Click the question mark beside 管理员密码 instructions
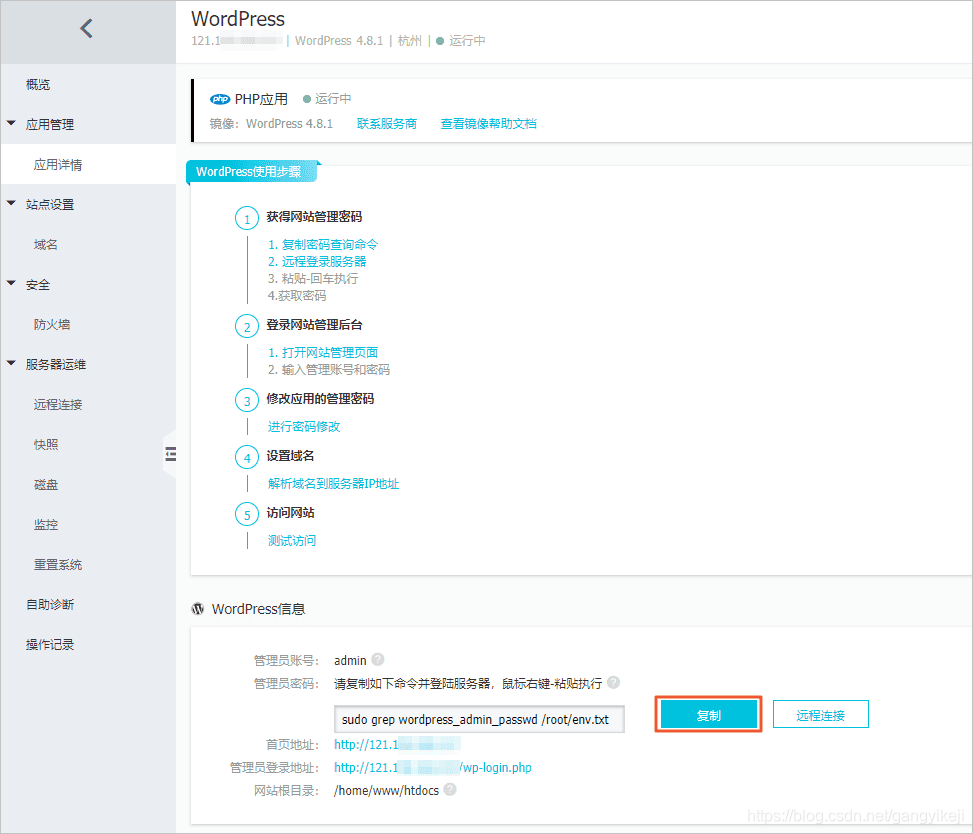Image resolution: width=973 pixels, height=834 pixels. pos(614,682)
